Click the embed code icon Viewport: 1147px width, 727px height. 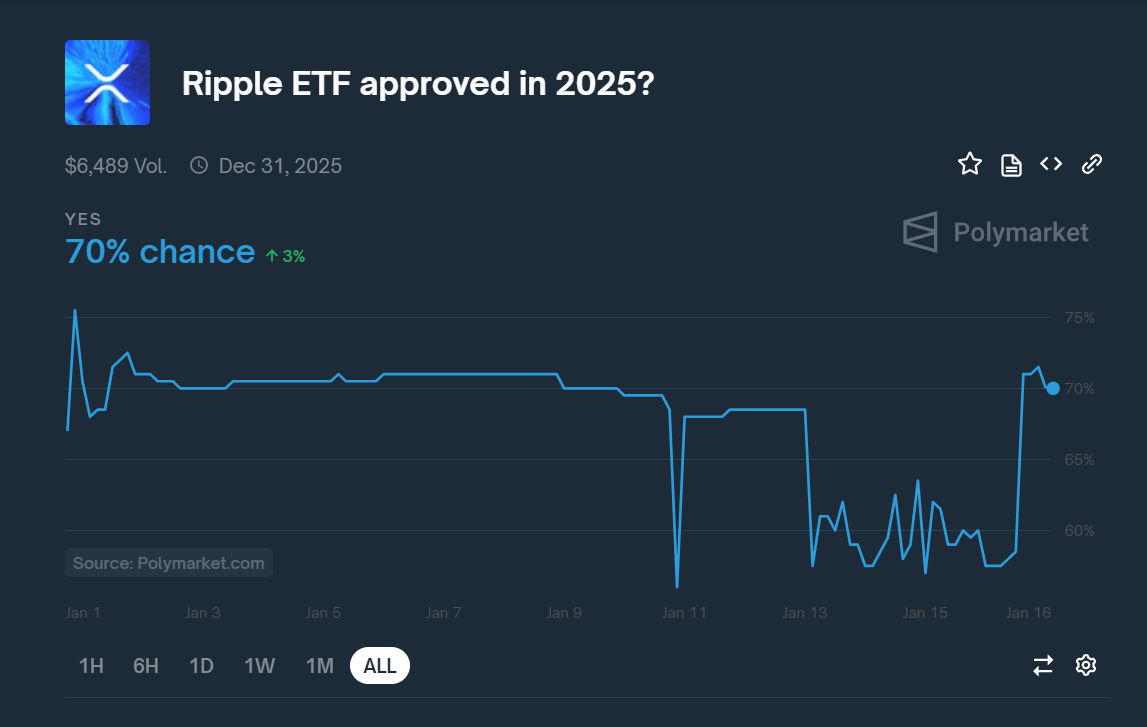click(1050, 163)
